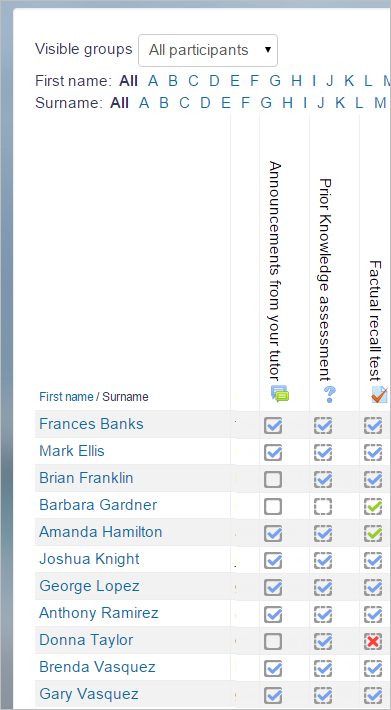This screenshot has width=391, height=710.
Task: Click Barbara Gardner's empty Prior Knowledge checkbox
Action: coord(323,507)
